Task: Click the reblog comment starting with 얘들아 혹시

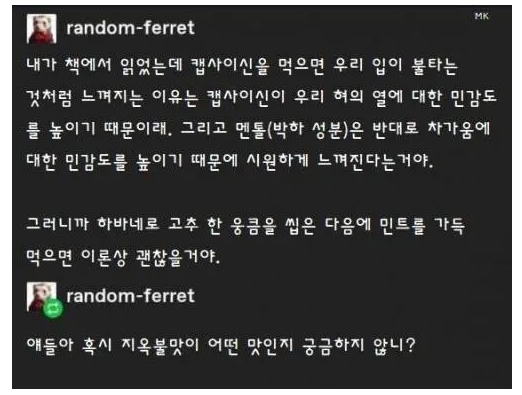Action: (x=221, y=346)
